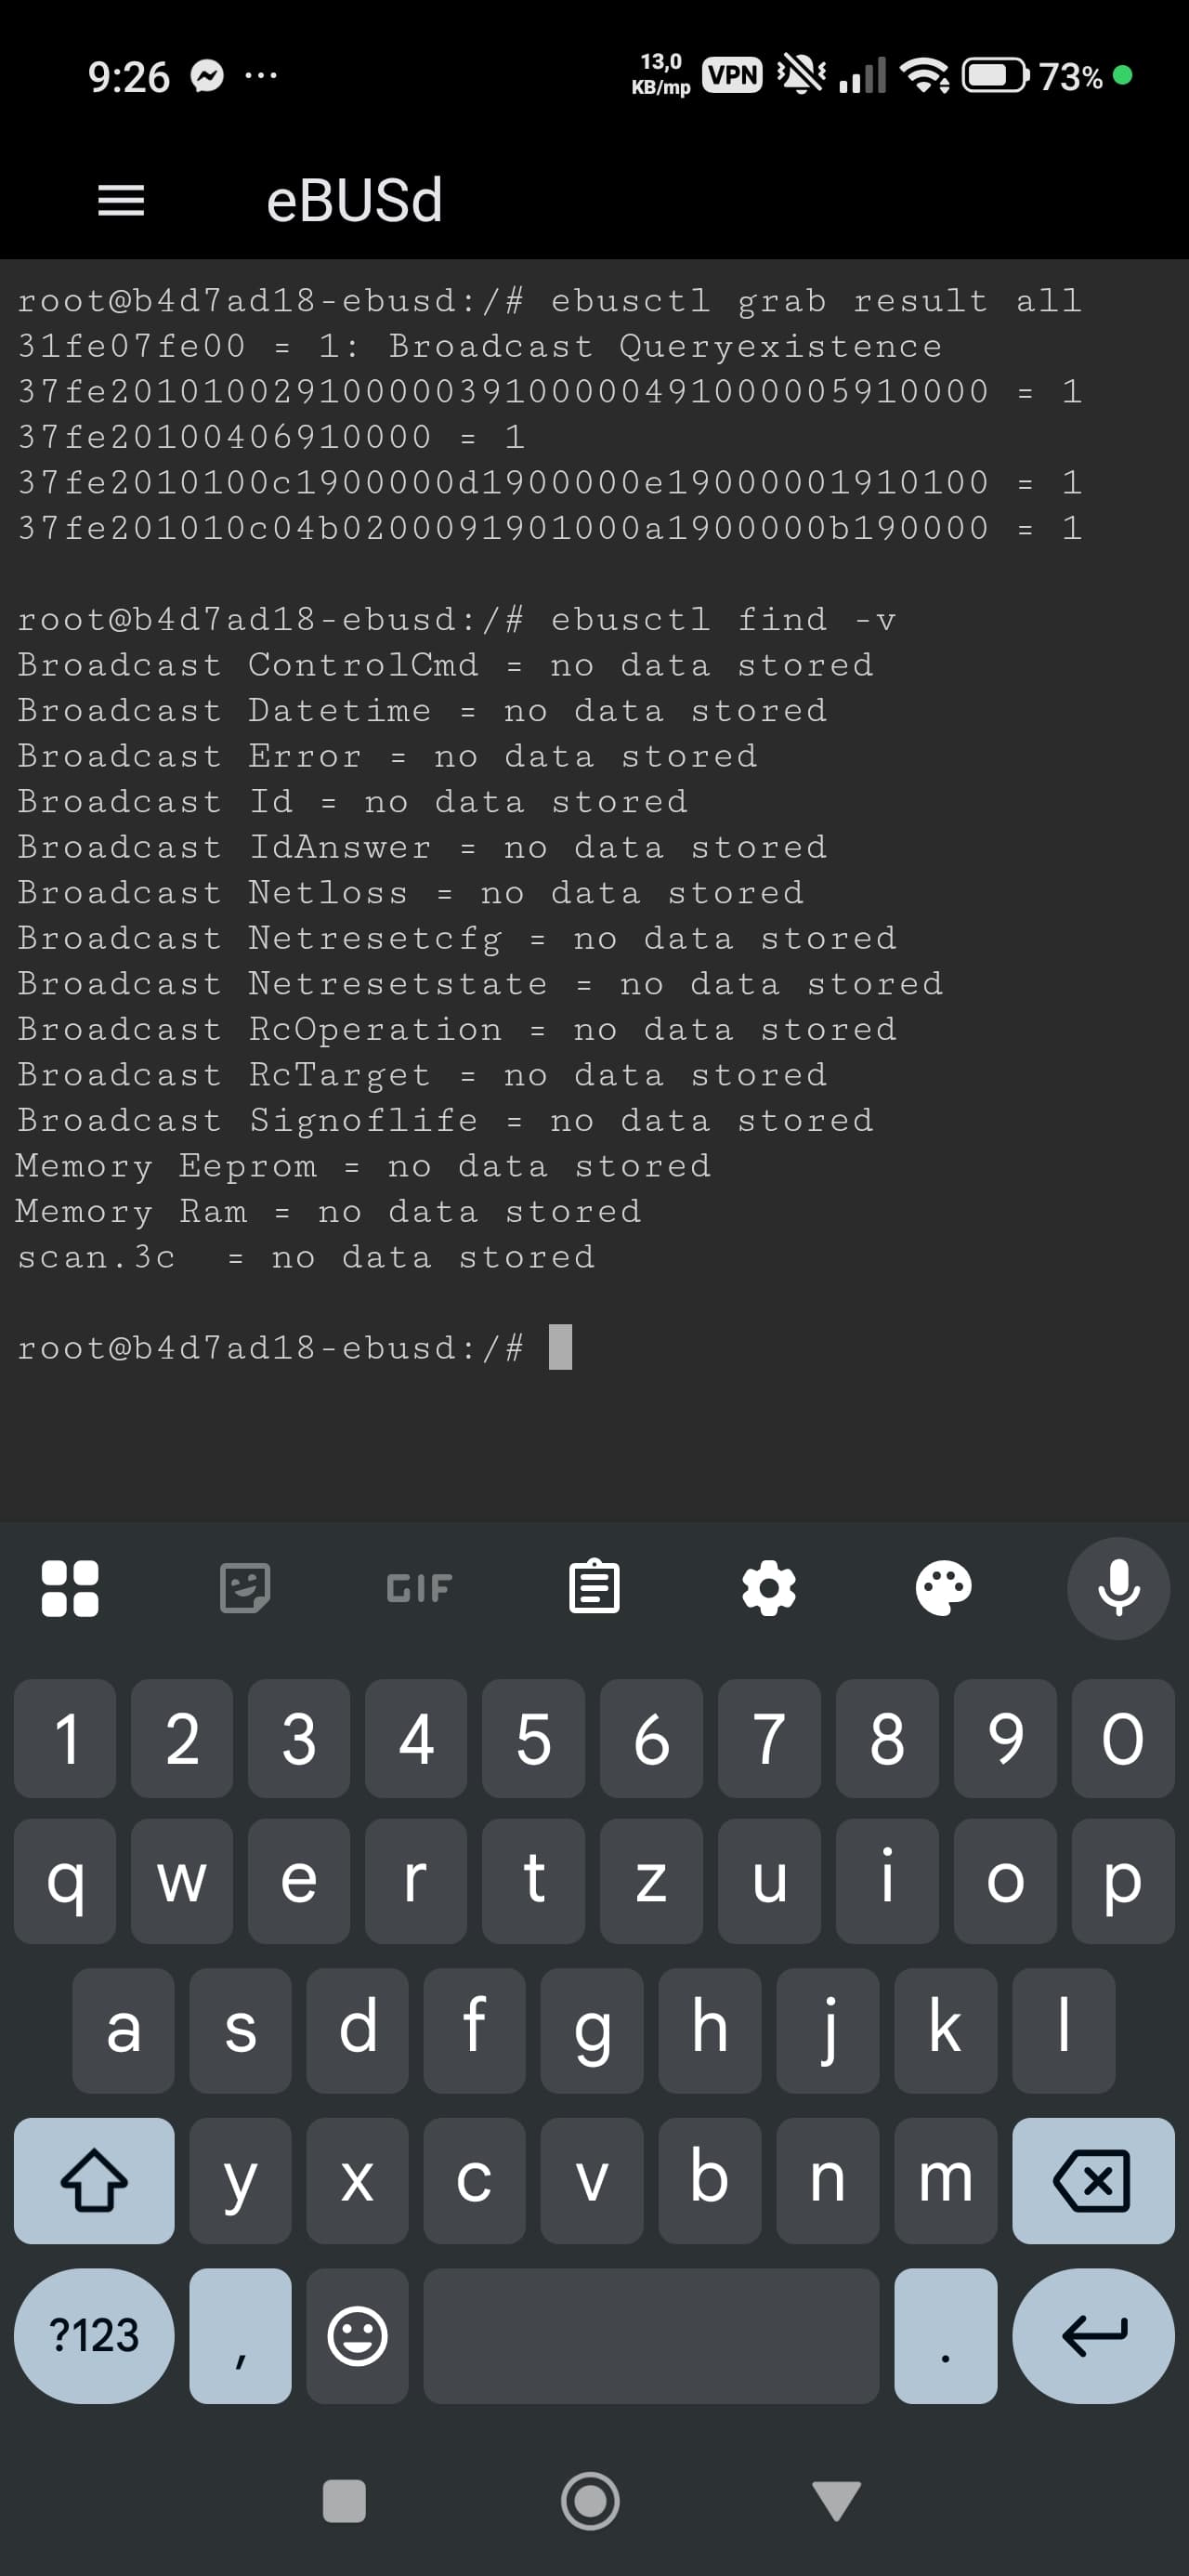Screen dimensions: 1189x2576
Task: Toggle the Shift key for uppercase
Action: pos(94,2180)
